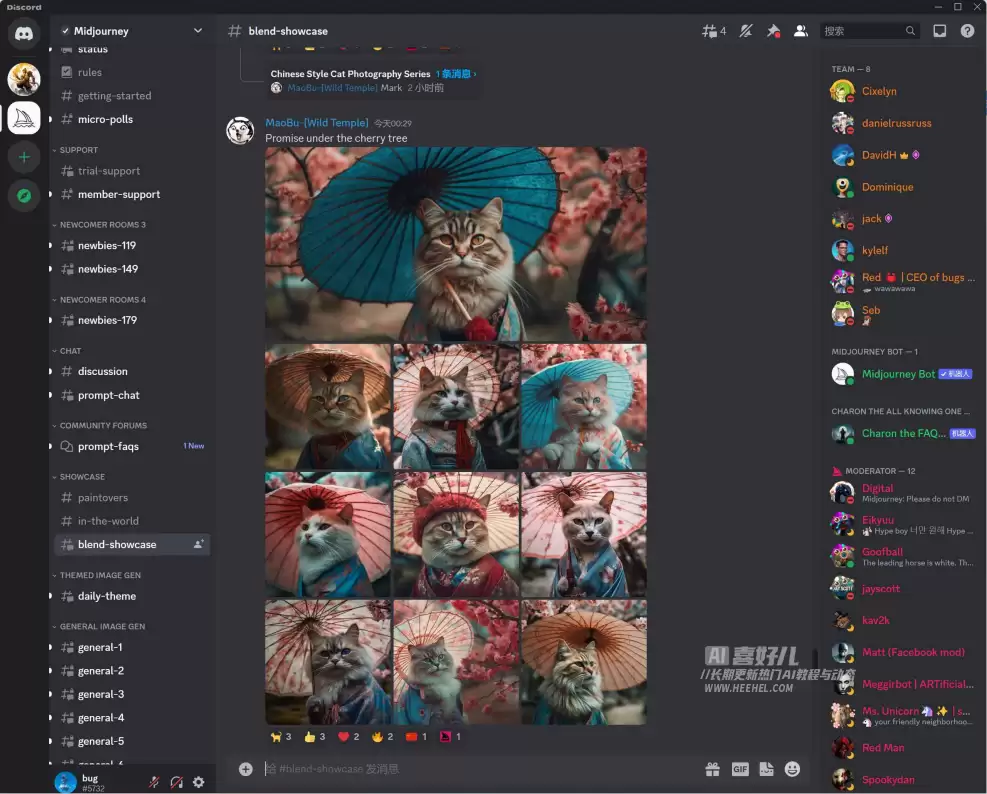Collapse the CHAT category

tap(67, 351)
